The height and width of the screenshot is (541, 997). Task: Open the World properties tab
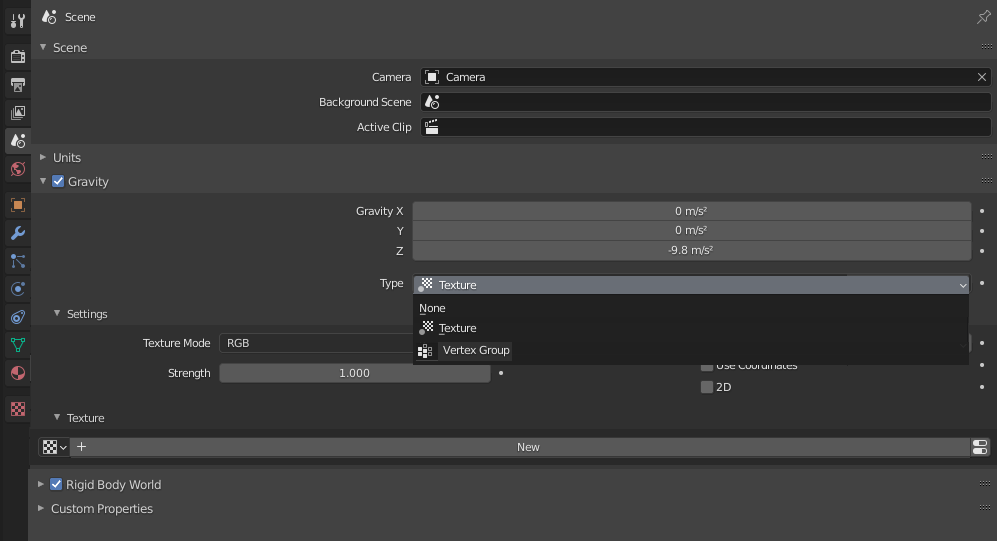point(18,169)
